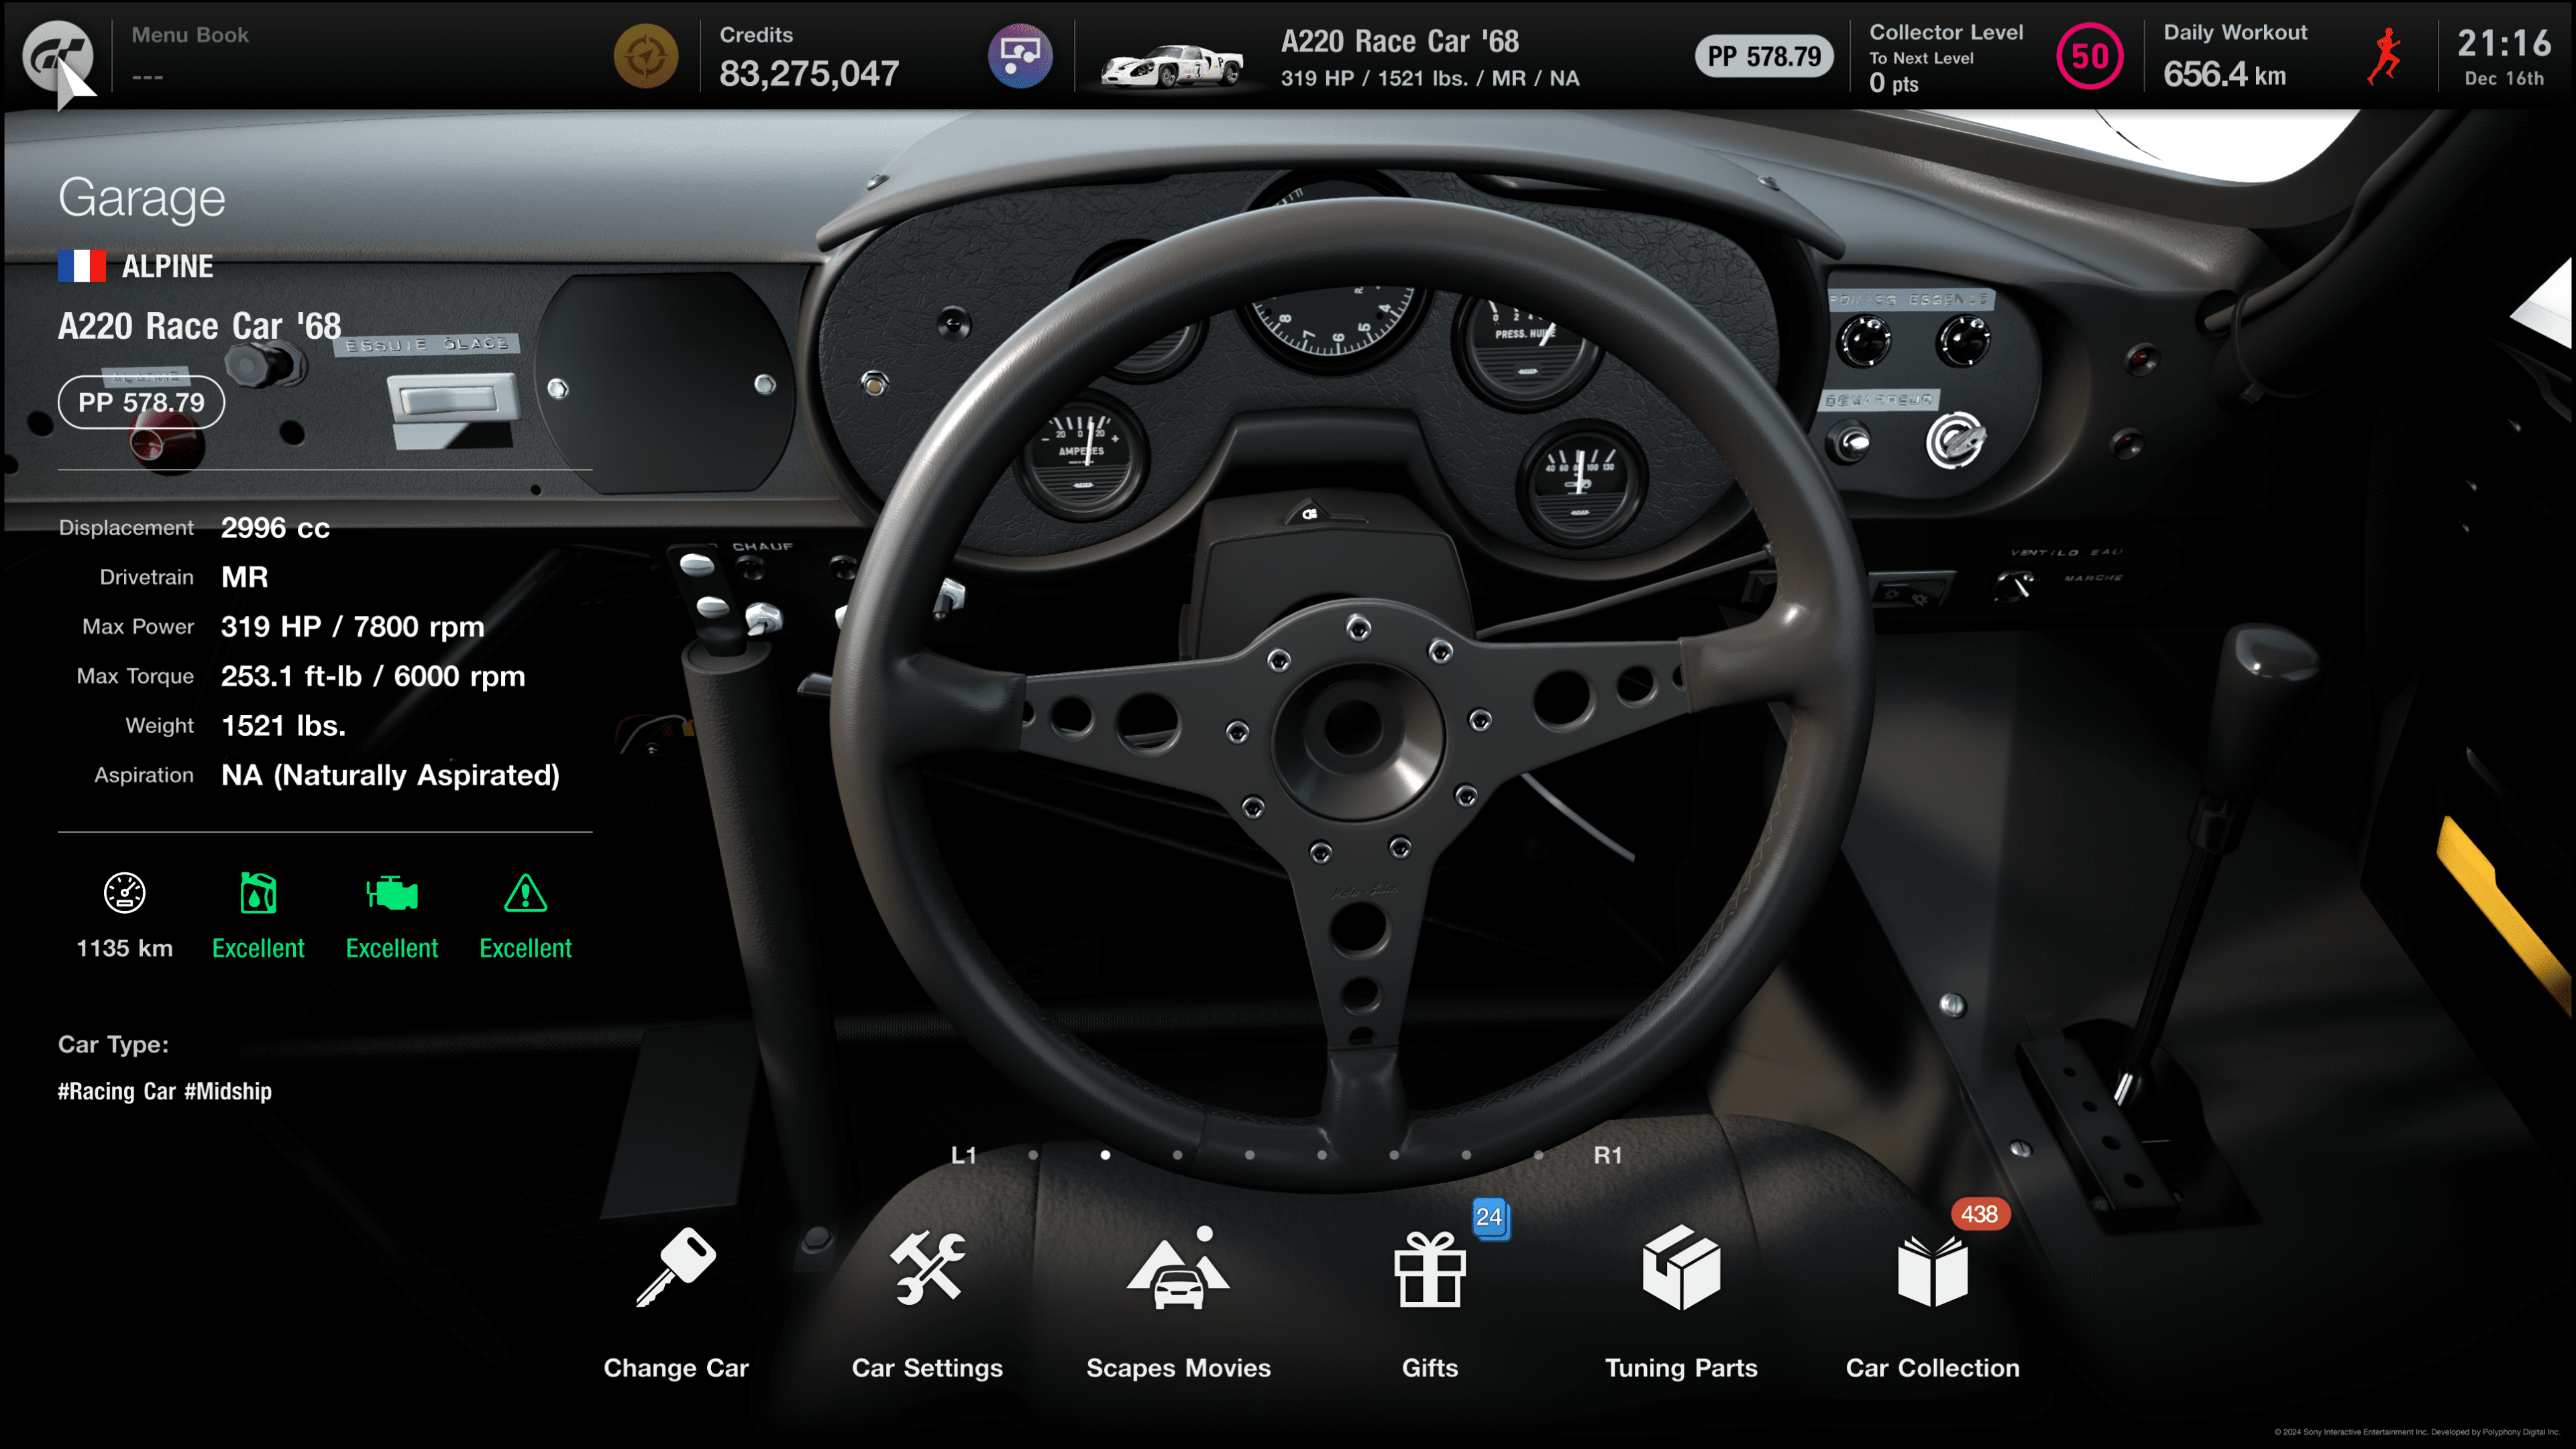Click the Excellent label under engine icon

[x=392, y=948]
